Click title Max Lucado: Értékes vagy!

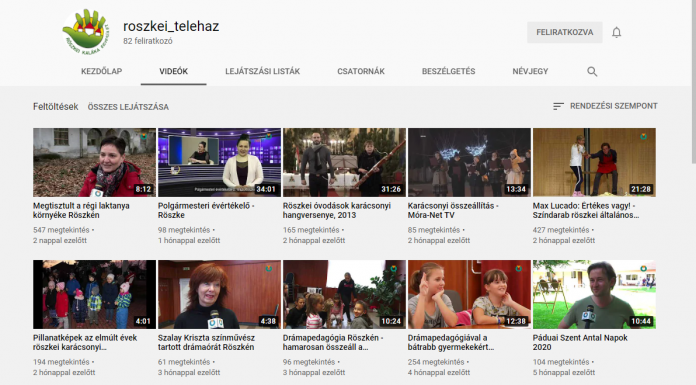pyautogui.click(x=586, y=210)
